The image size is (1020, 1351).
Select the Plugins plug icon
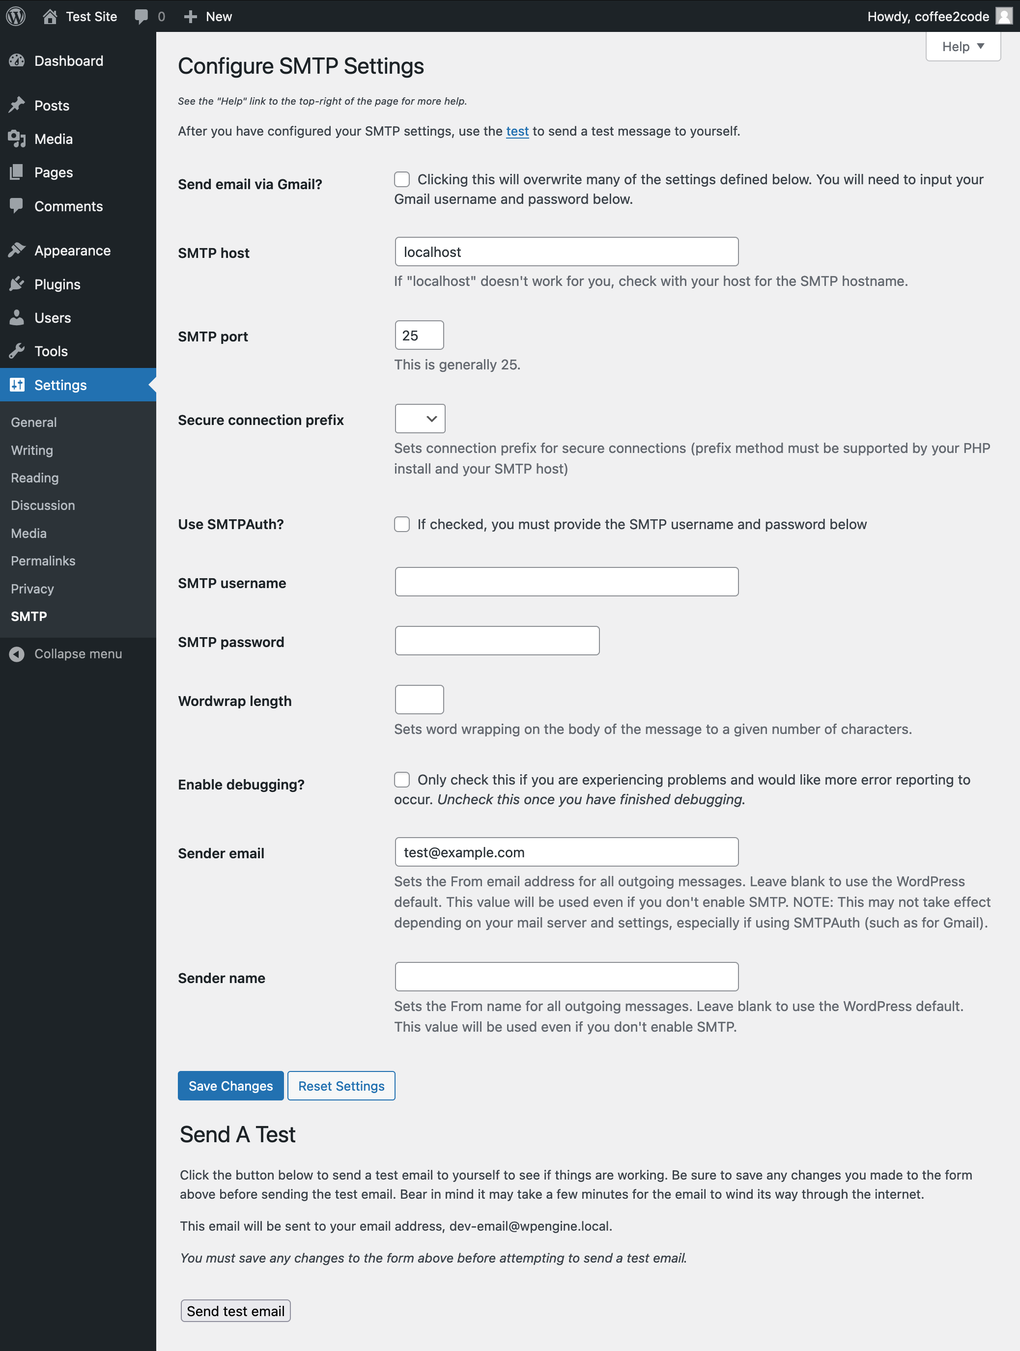[x=18, y=284]
